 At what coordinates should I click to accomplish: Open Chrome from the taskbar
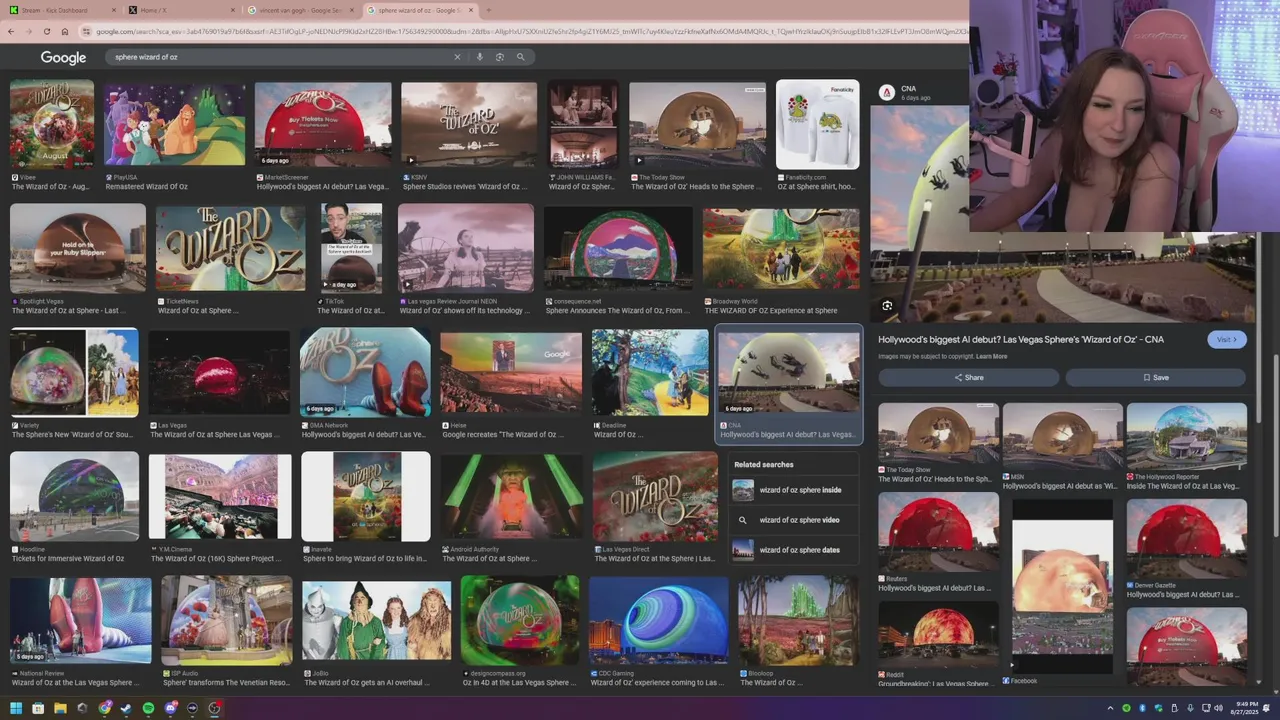pos(104,708)
